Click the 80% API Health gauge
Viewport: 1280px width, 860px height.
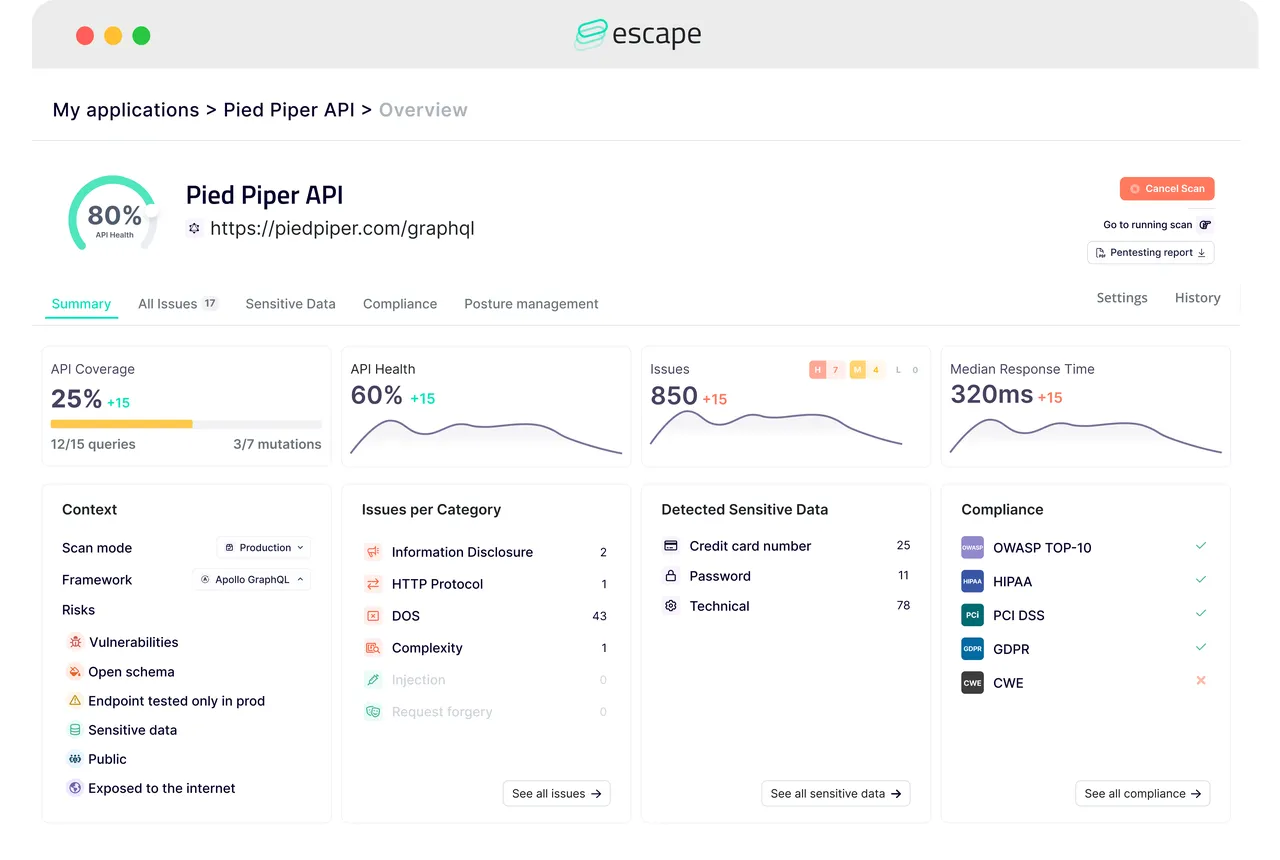[113, 213]
